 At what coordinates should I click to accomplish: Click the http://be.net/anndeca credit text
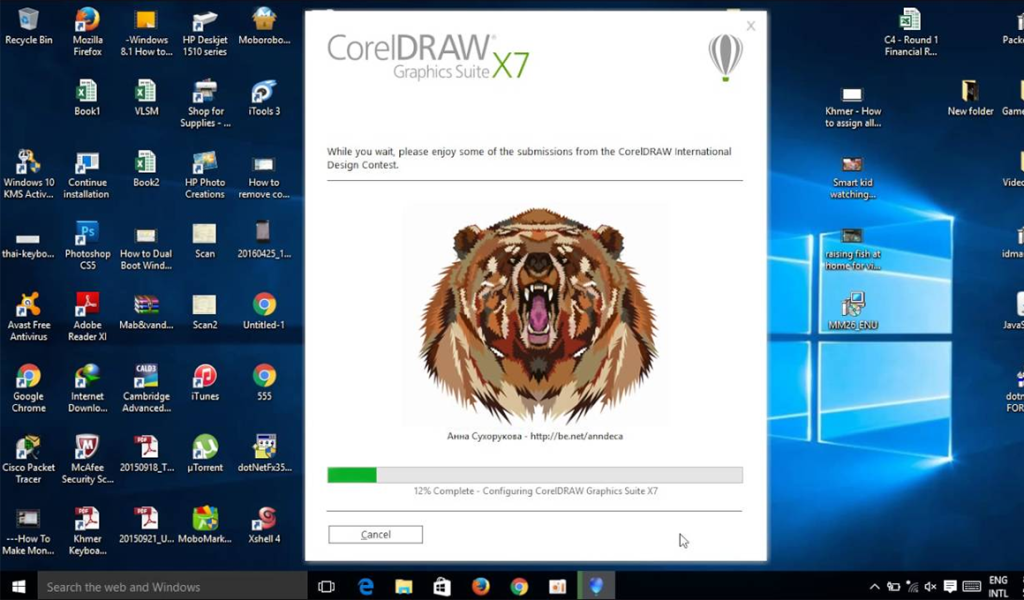click(577, 436)
